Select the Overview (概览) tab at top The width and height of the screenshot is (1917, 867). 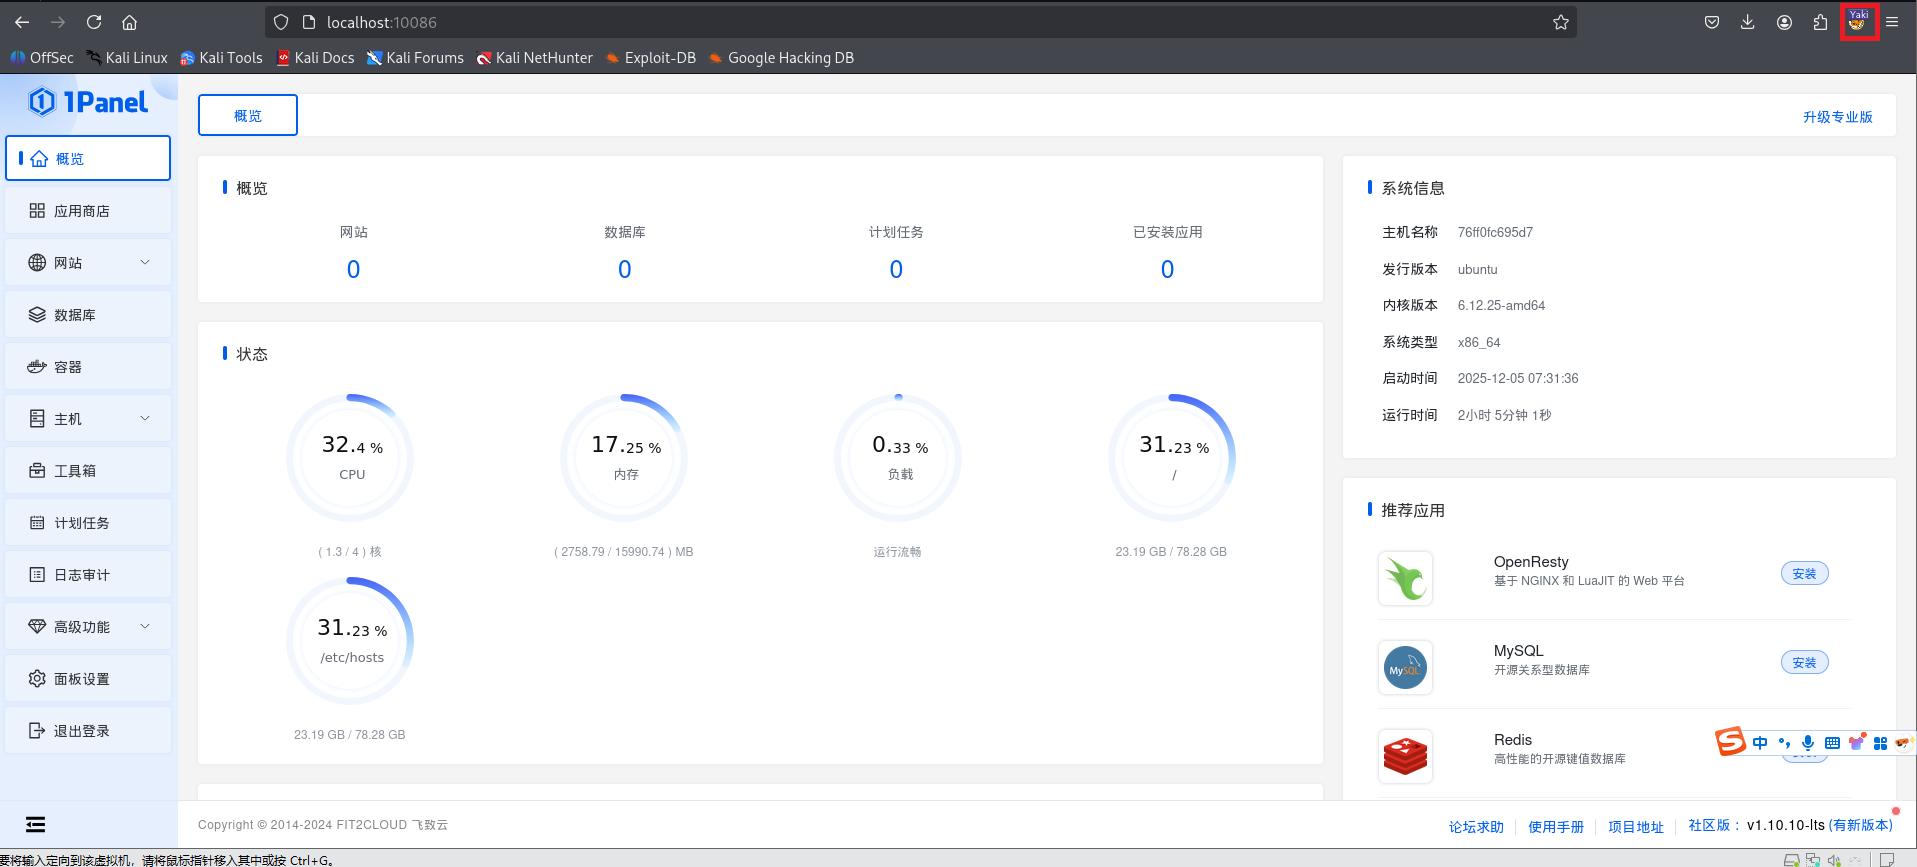[248, 116]
